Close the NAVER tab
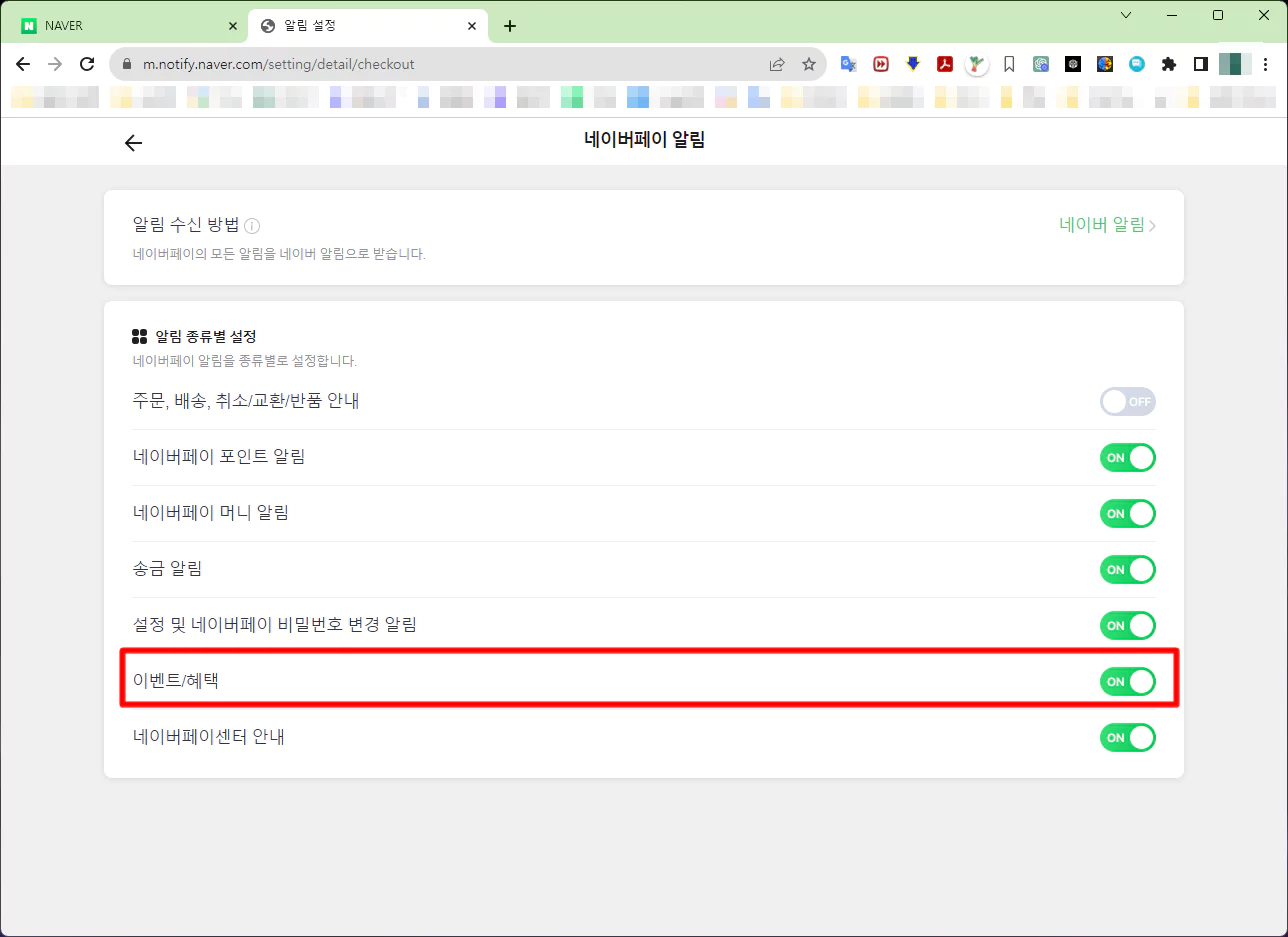The height and width of the screenshot is (937, 1288). (233, 26)
